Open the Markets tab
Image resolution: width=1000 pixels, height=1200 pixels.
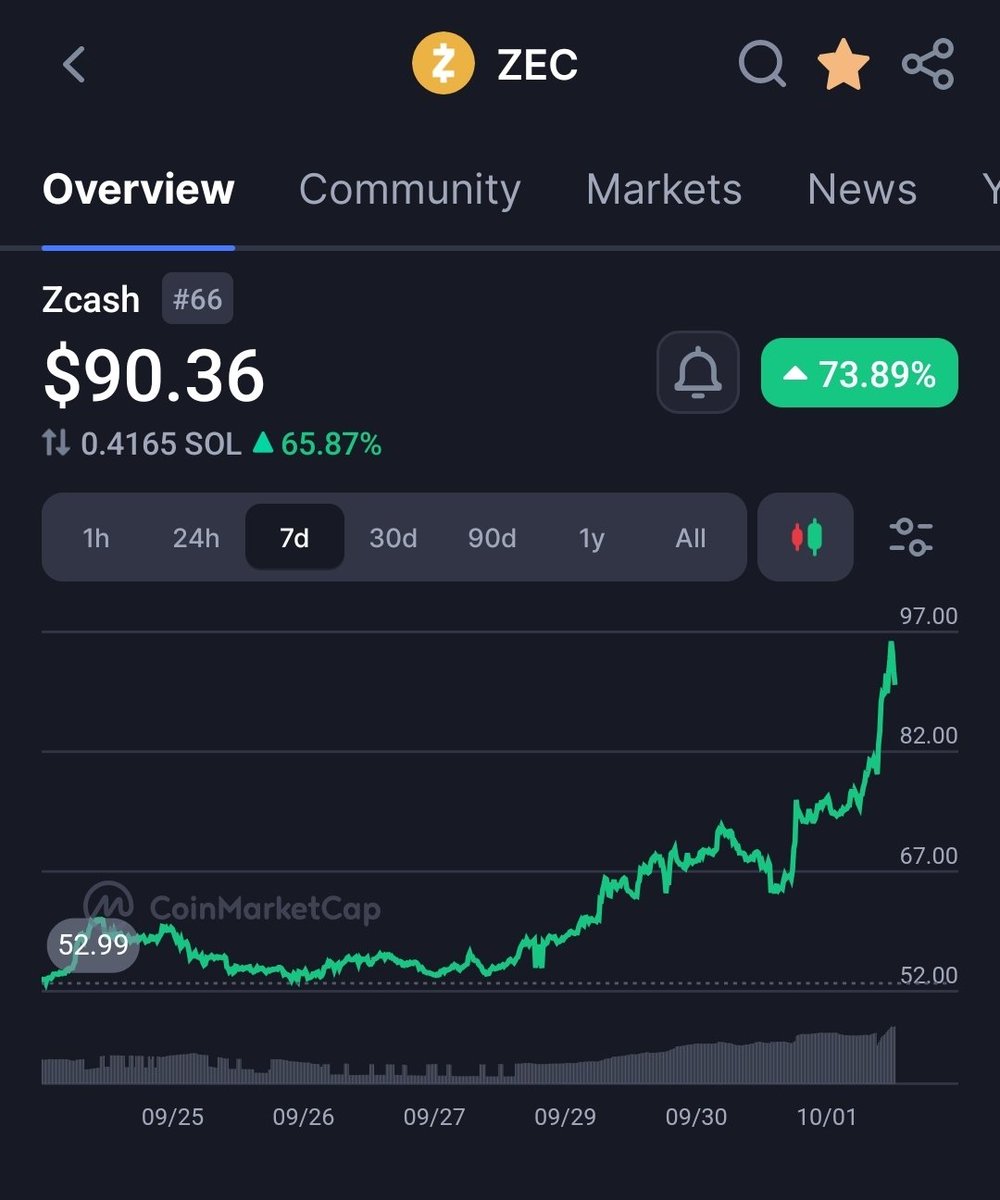click(x=664, y=189)
